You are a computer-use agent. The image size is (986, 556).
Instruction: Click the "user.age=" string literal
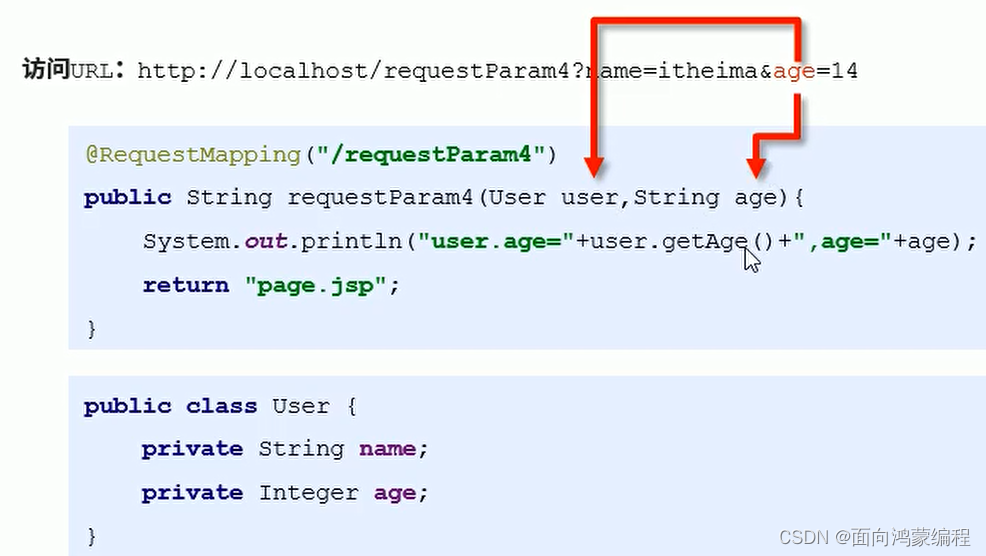click(x=496, y=242)
